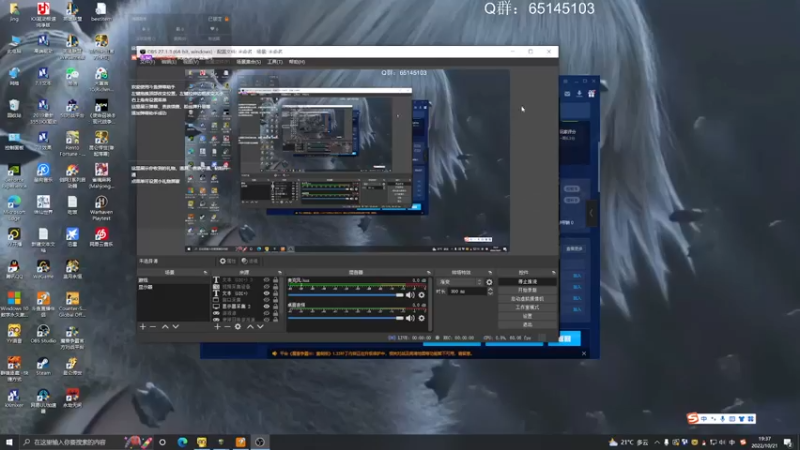The image size is (800, 450).
Task: Open the View menu in OBS
Action: (x=191, y=62)
